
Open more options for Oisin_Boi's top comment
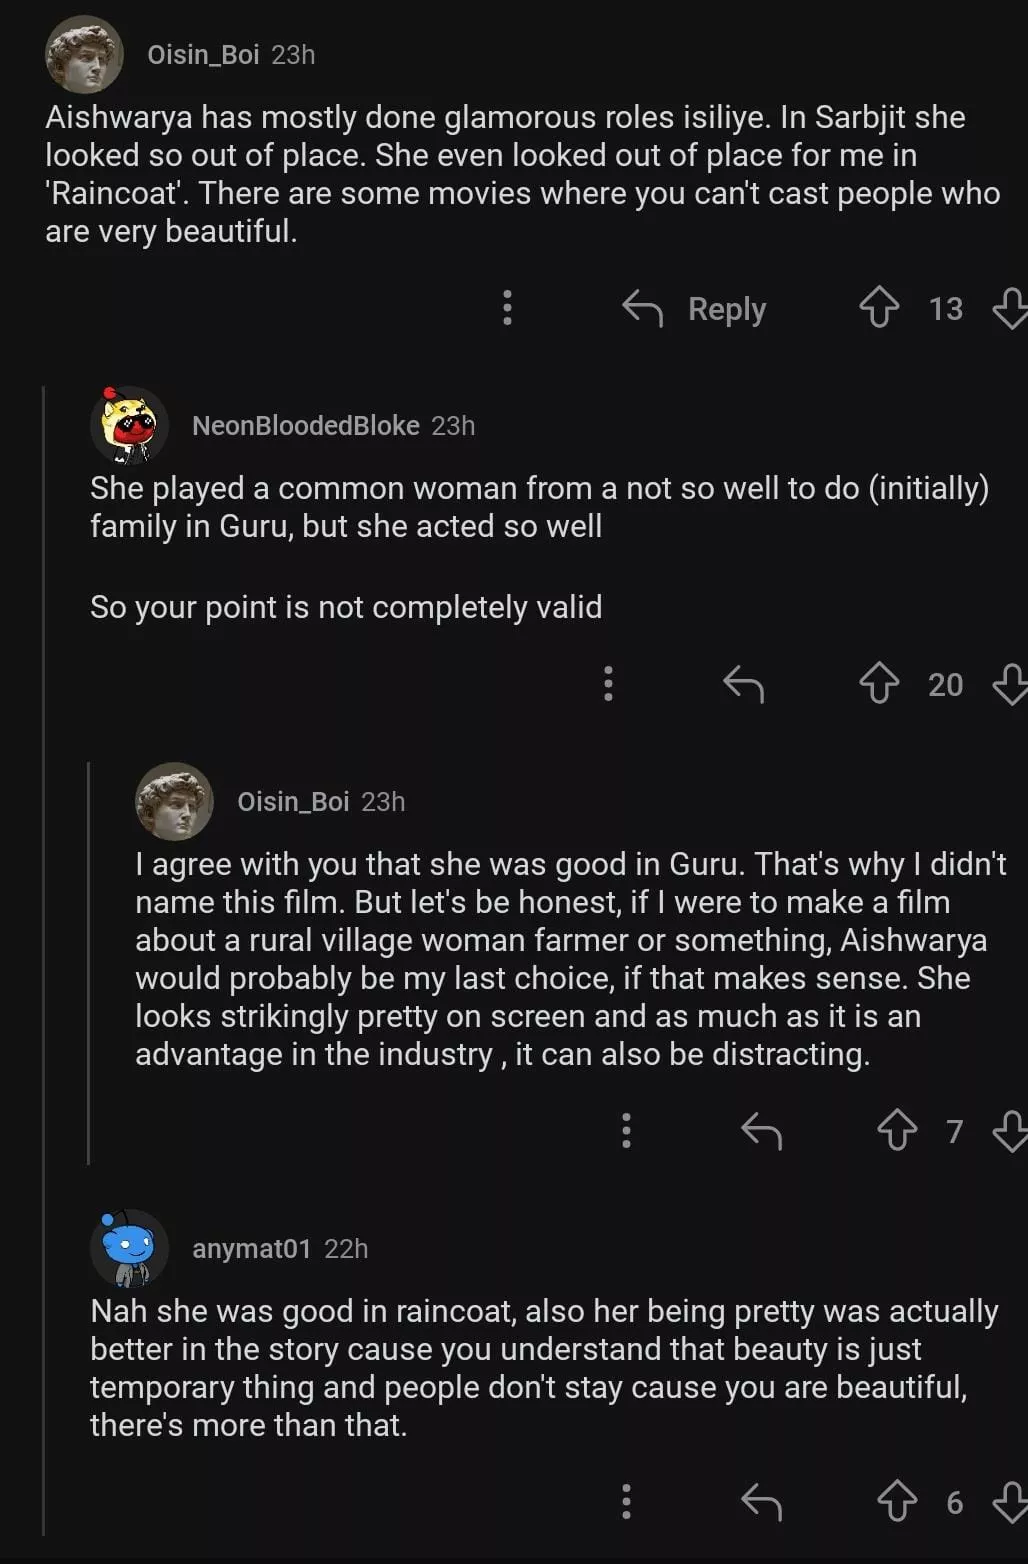pos(507,308)
